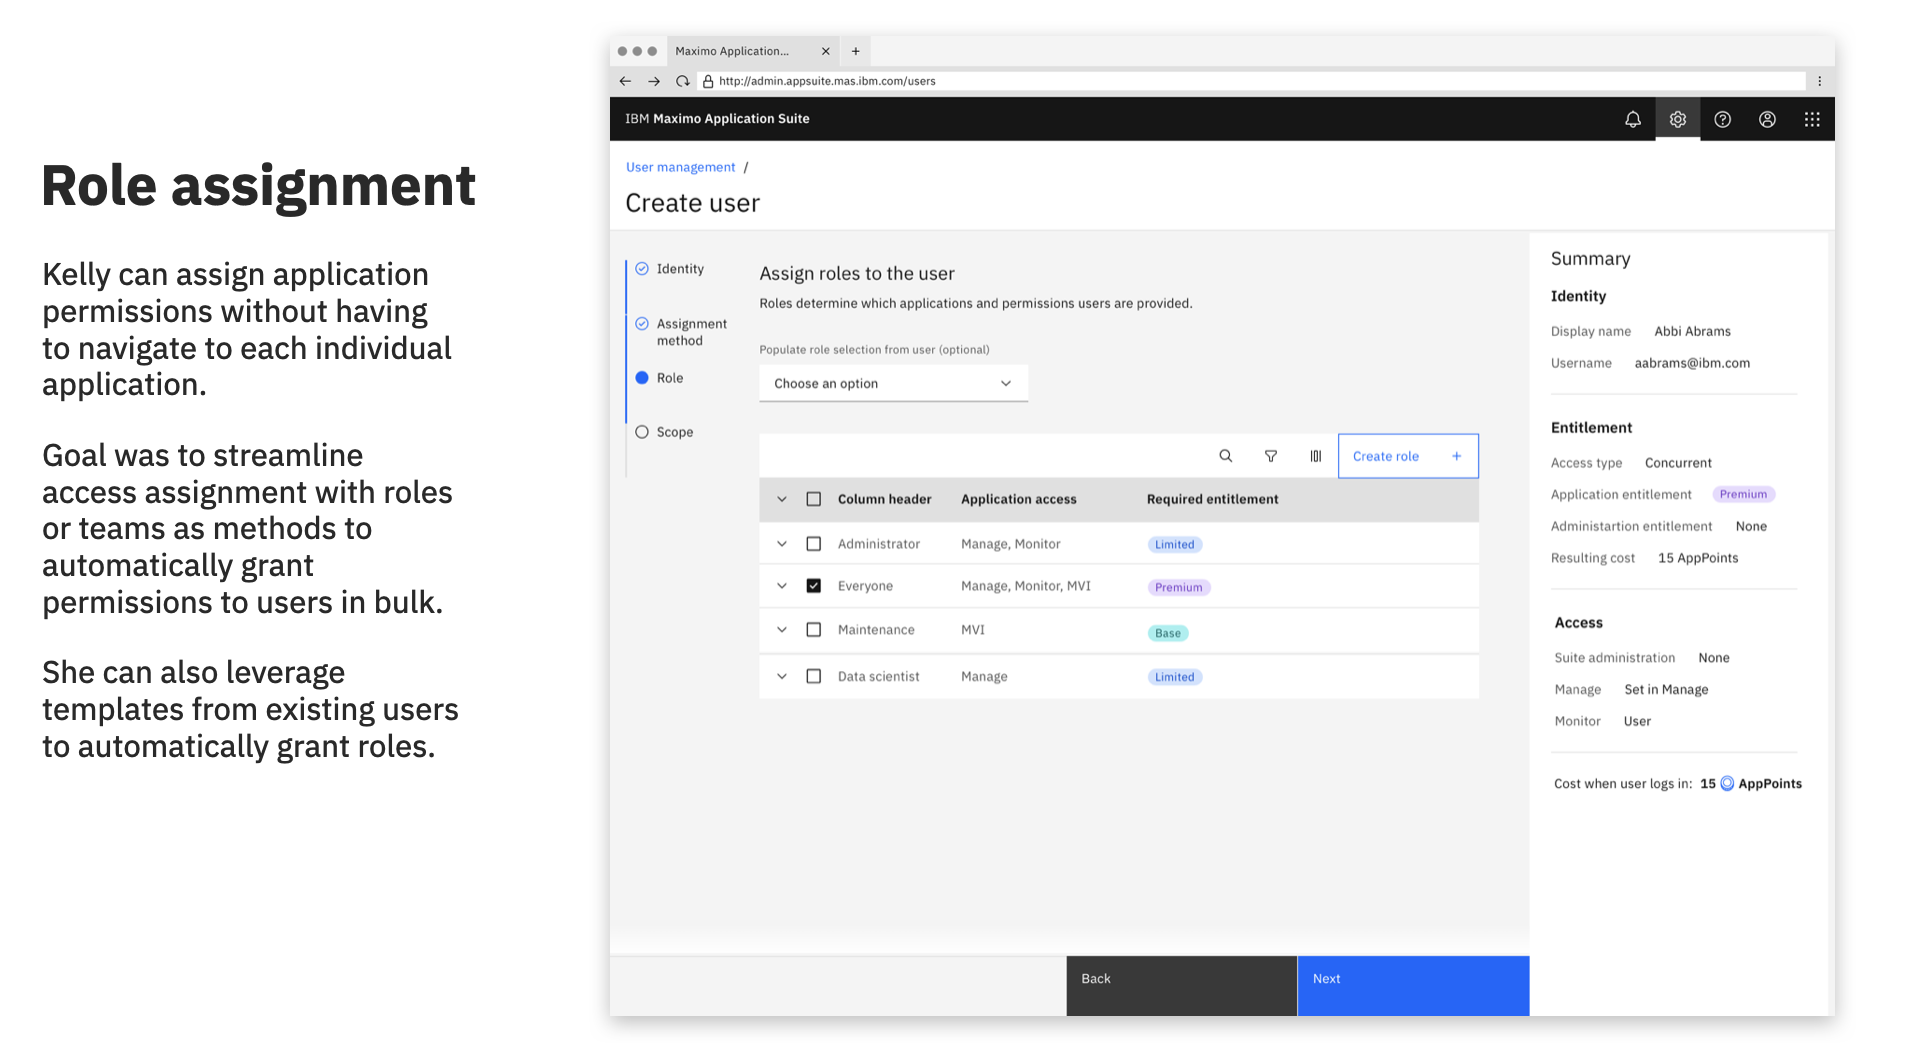Viewport: 1906px width, 1060px height.
Task: Open the settings gear in the header
Action: point(1677,119)
